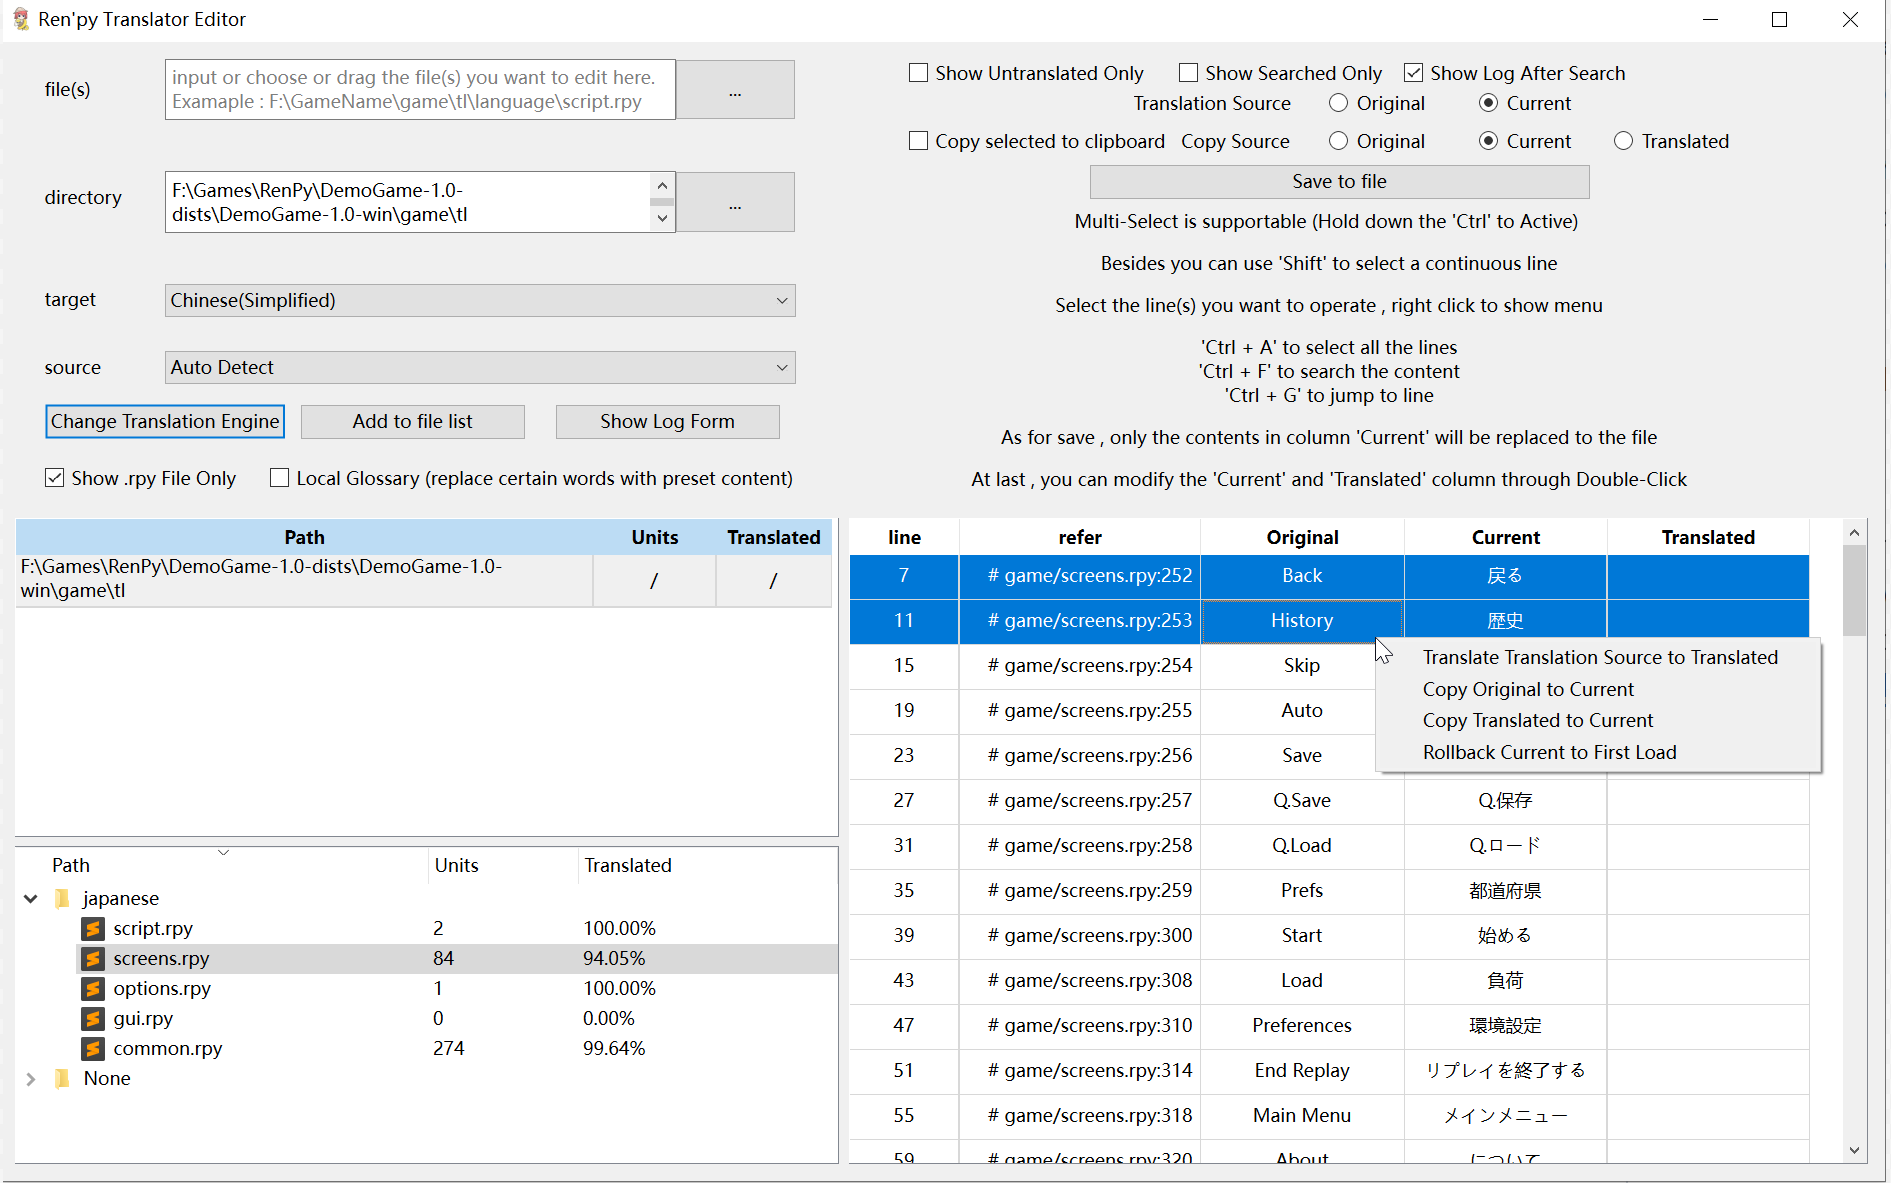Click the japanese folder icon
Screen dimensions: 1891x1183
point(63,898)
